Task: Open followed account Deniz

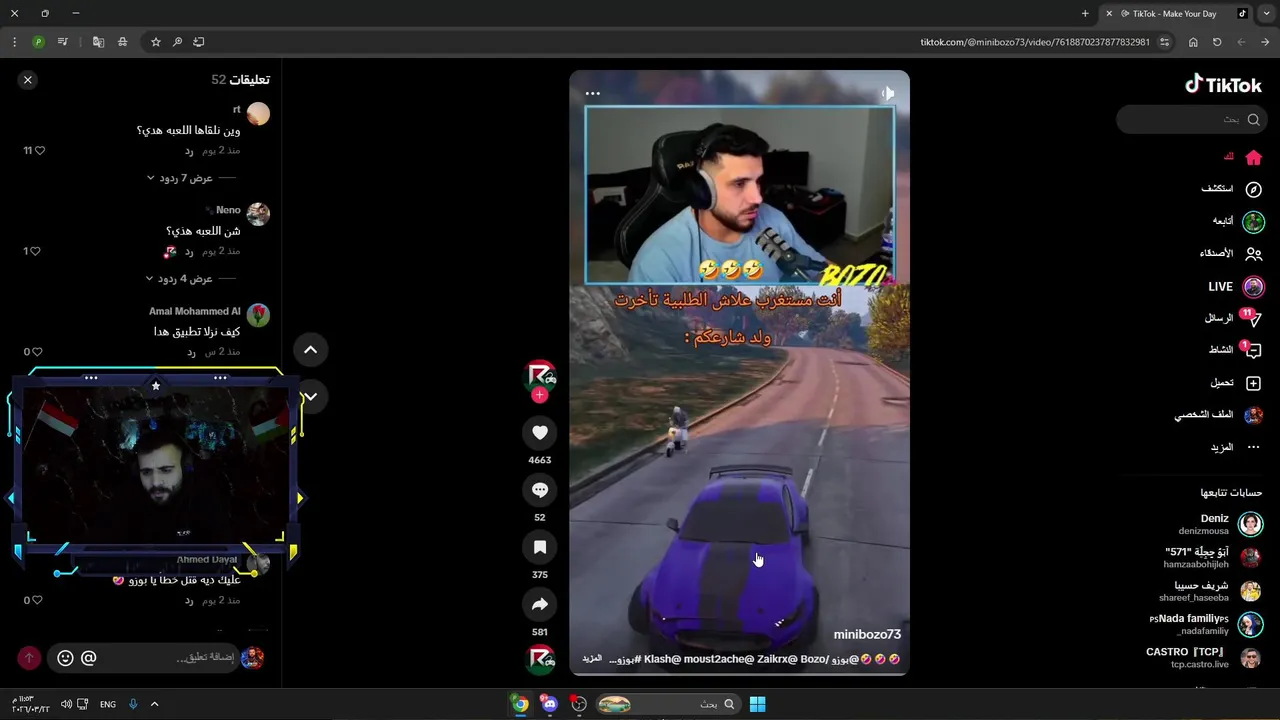Action: [x=1220, y=524]
